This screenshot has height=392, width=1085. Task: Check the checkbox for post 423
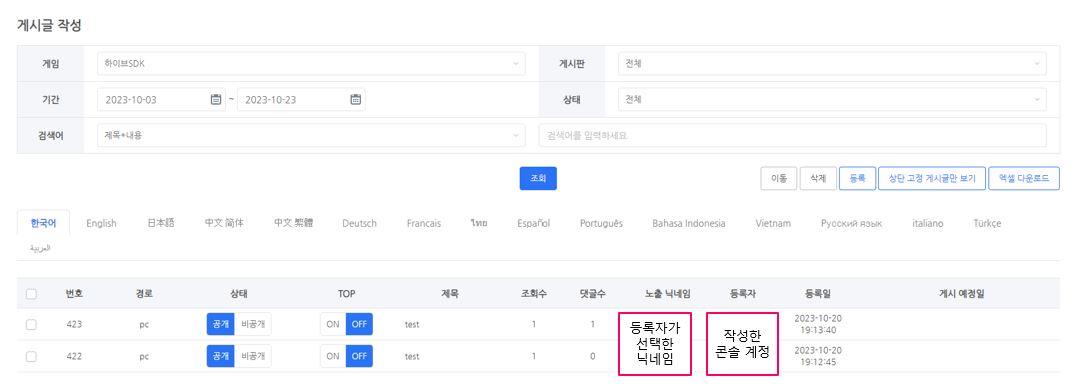(x=31, y=324)
